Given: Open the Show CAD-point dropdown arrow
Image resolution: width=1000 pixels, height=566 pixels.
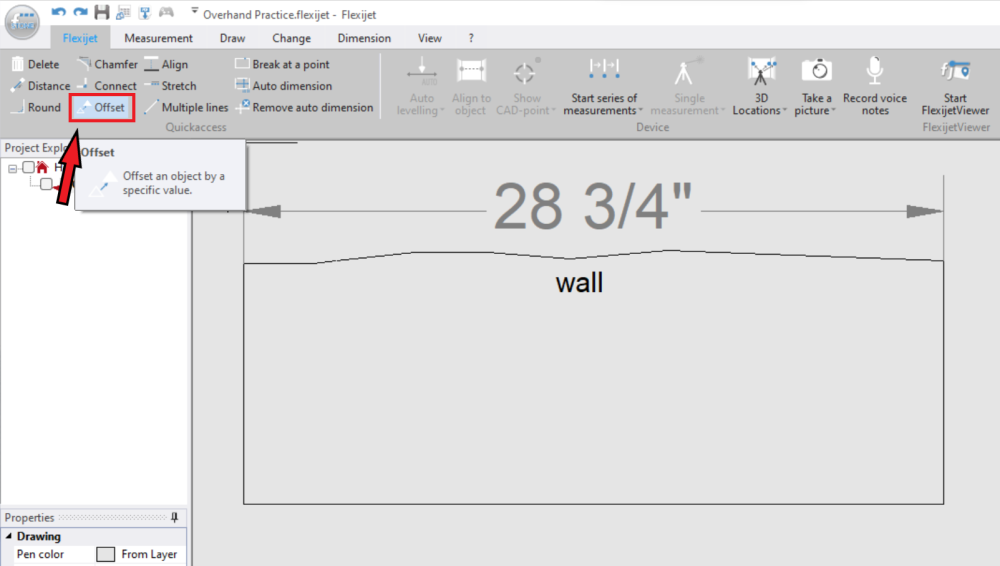Looking at the screenshot, I should [553, 110].
